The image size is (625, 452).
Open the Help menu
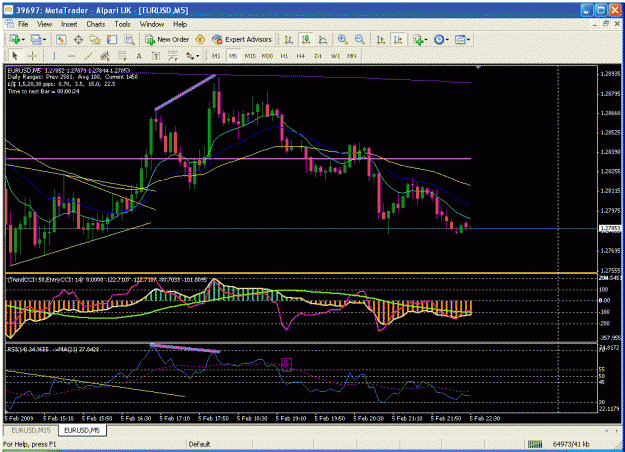pyautogui.click(x=180, y=24)
